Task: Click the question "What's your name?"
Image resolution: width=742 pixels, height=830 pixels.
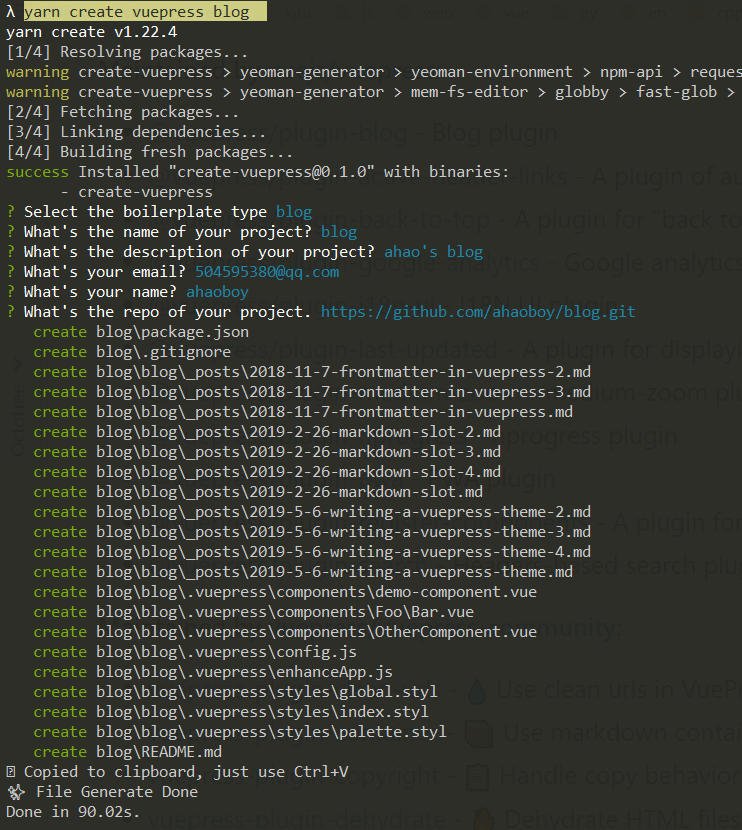Action: coord(100,292)
